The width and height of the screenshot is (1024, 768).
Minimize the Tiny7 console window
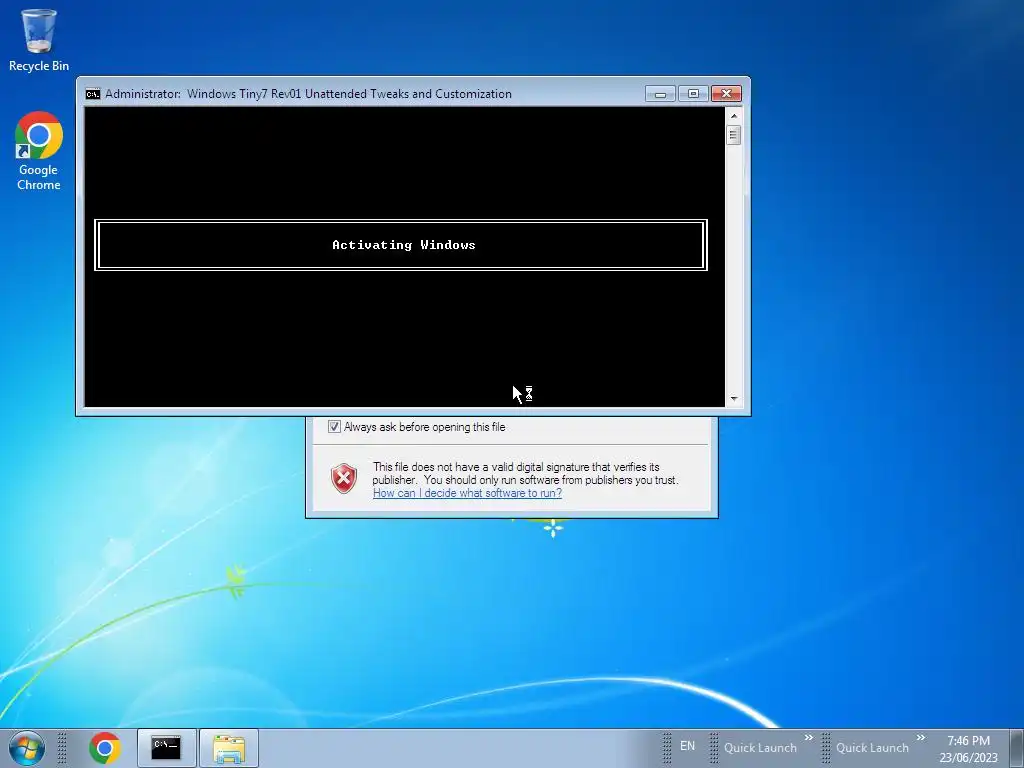(x=660, y=94)
